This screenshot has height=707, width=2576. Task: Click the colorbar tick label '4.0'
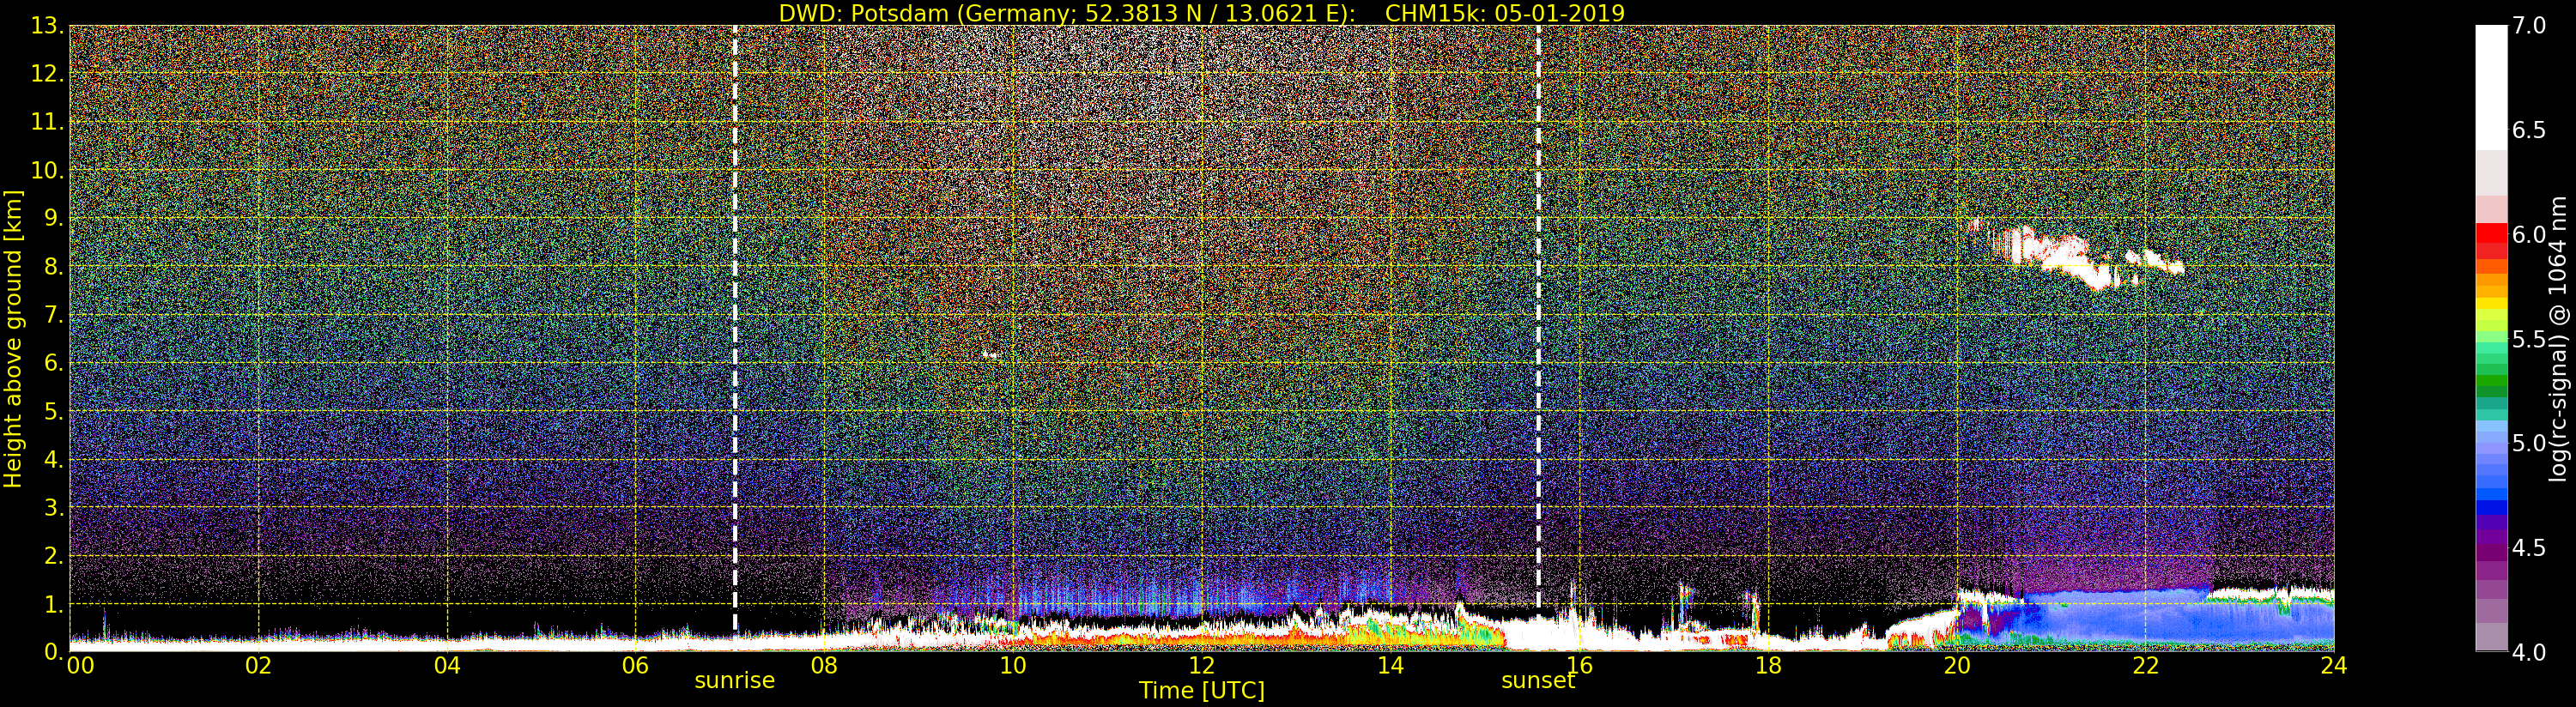tap(2529, 652)
